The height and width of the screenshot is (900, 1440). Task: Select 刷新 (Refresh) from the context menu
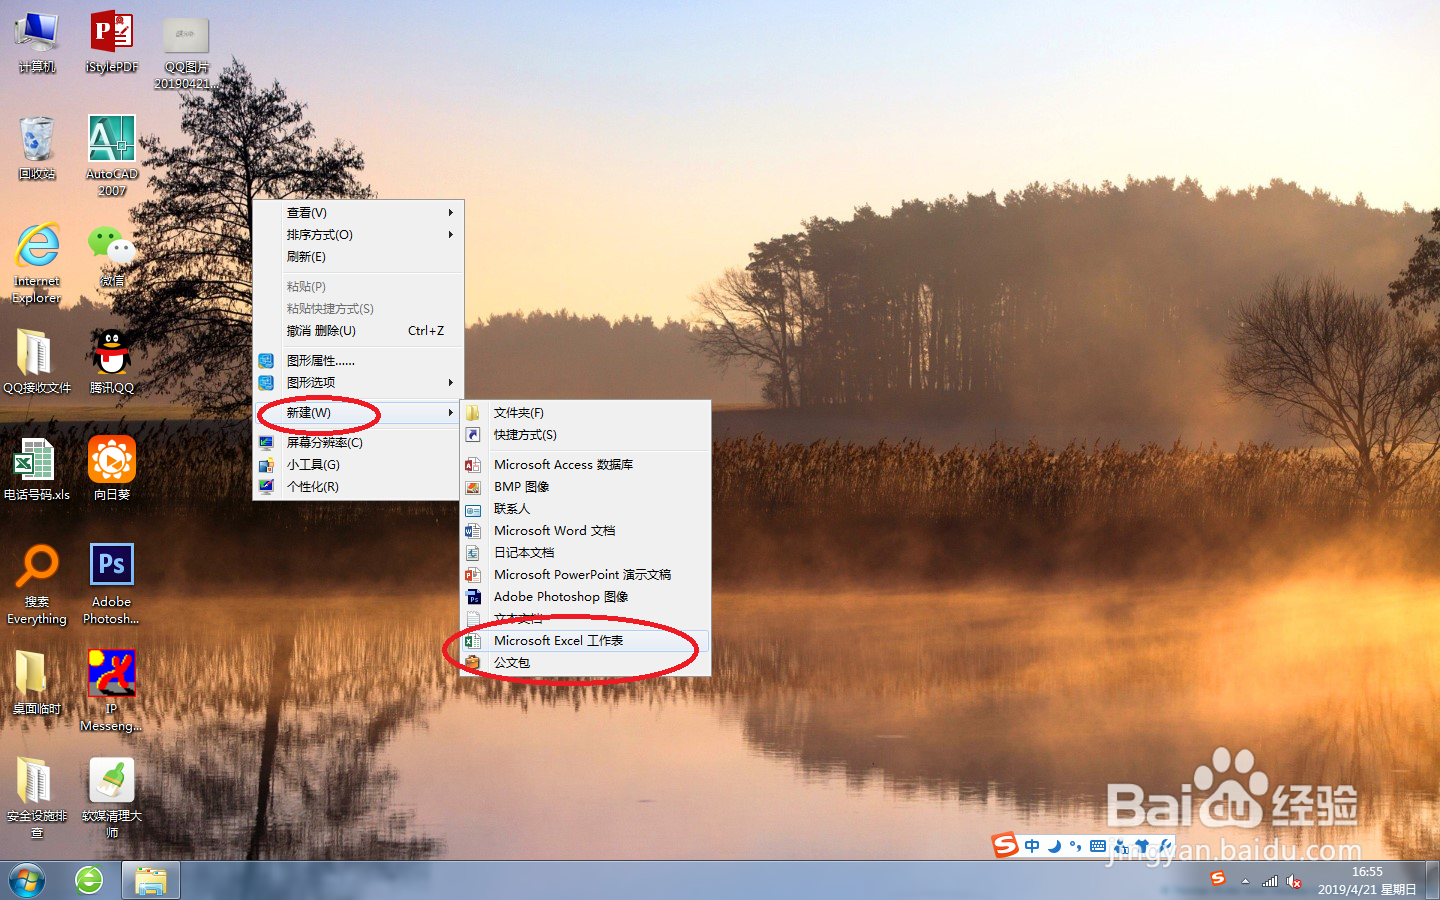click(306, 256)
